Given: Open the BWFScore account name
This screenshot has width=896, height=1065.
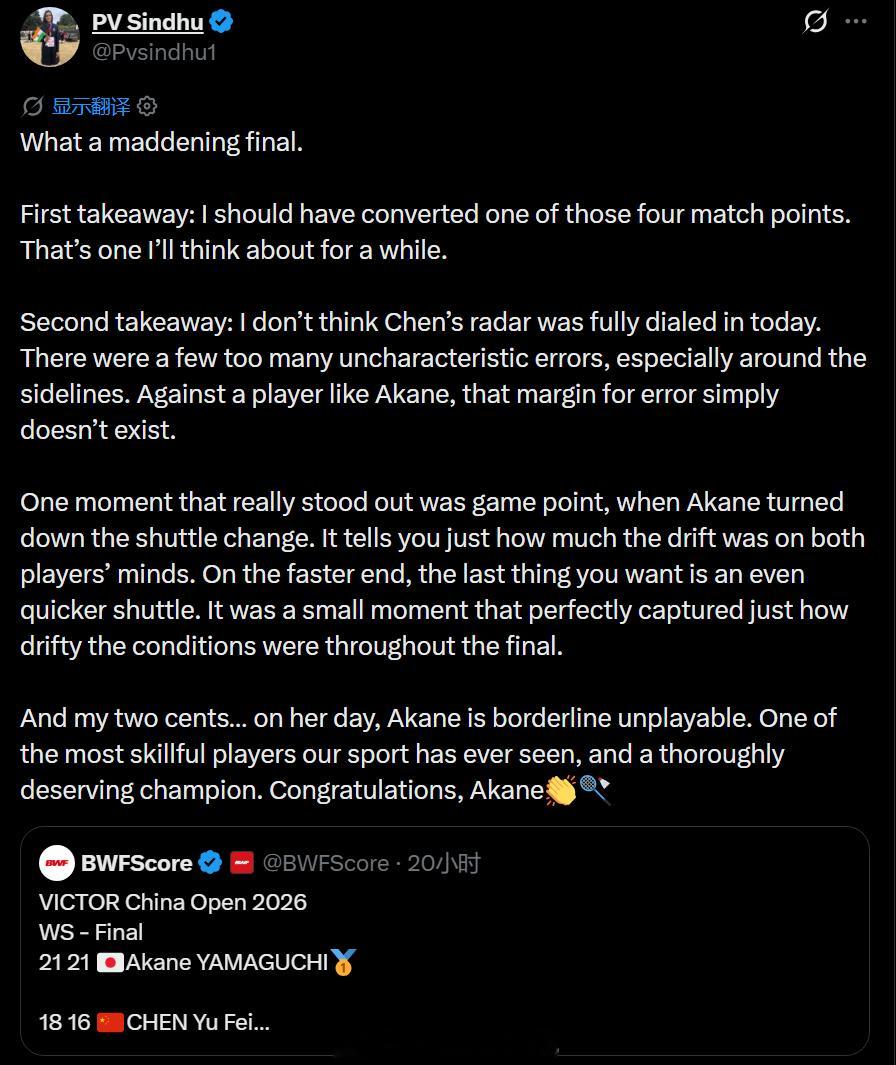Looking at the screenshot, I should (137, 863).
